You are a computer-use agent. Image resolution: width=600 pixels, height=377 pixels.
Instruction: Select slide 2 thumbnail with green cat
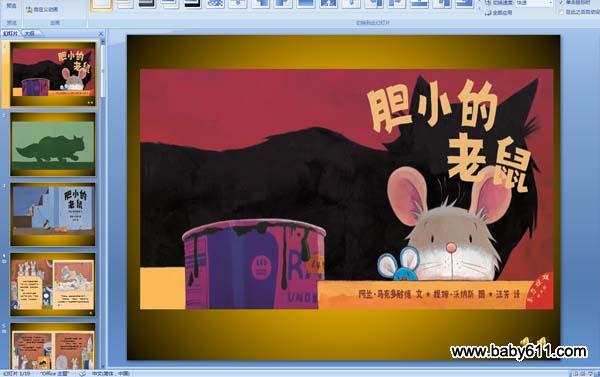53,145
